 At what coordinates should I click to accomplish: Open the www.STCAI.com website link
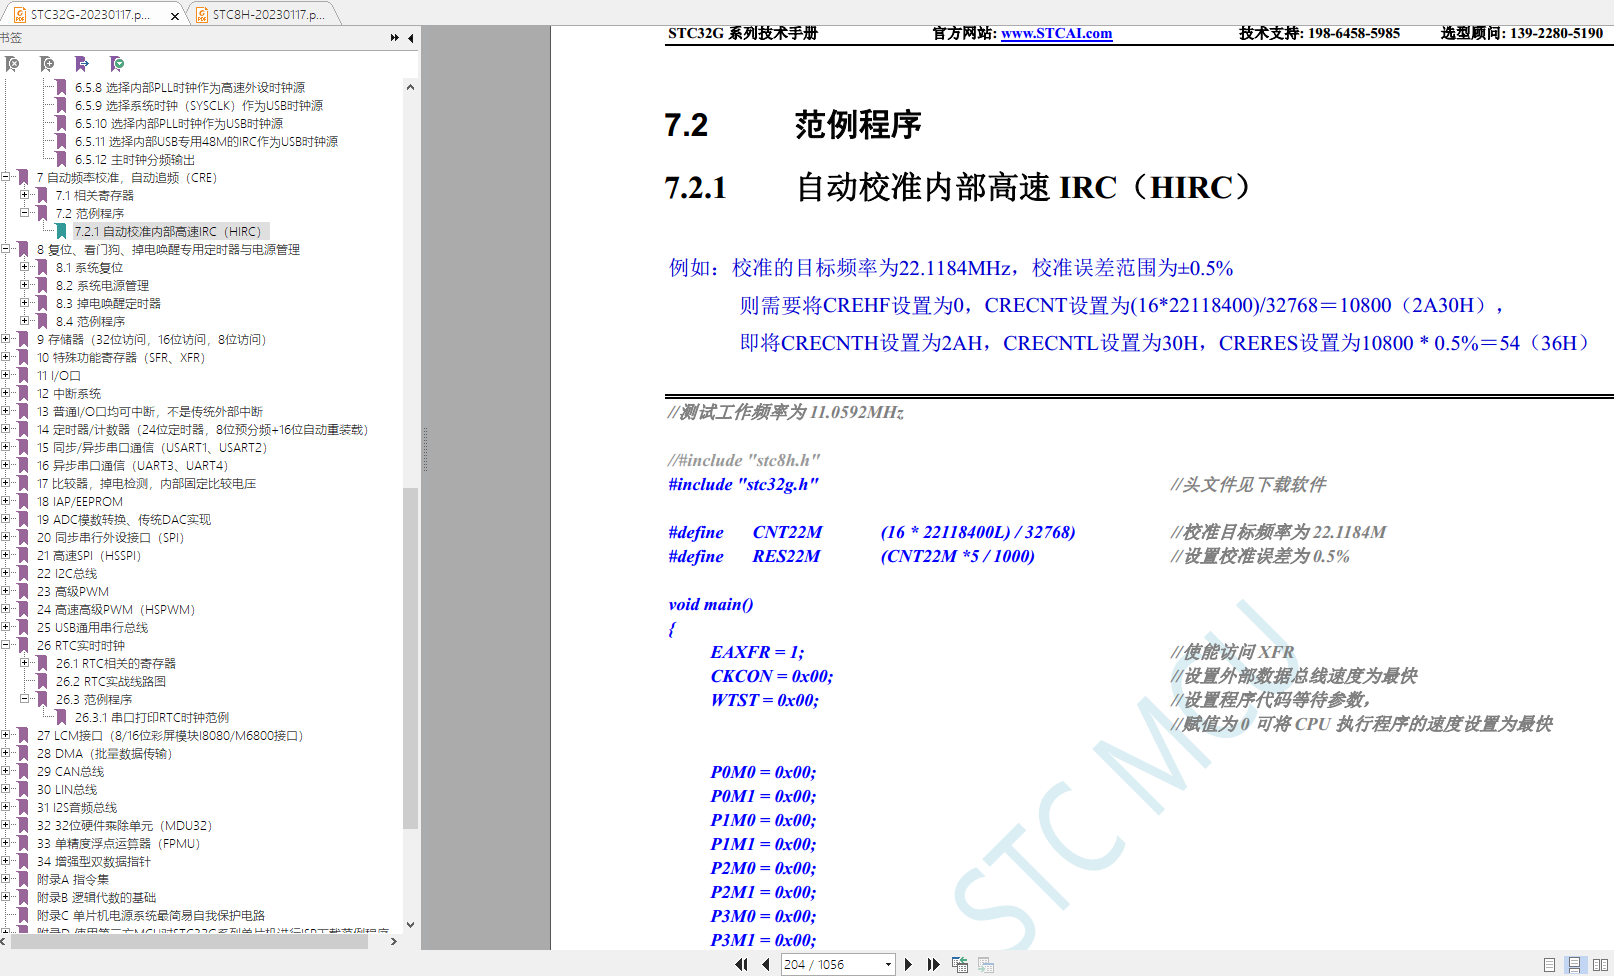tap(1056, 33)
